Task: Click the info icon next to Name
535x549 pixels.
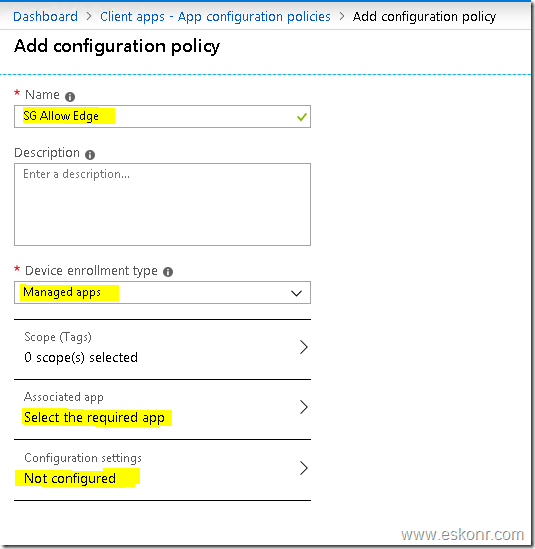Action: [70, 96]
